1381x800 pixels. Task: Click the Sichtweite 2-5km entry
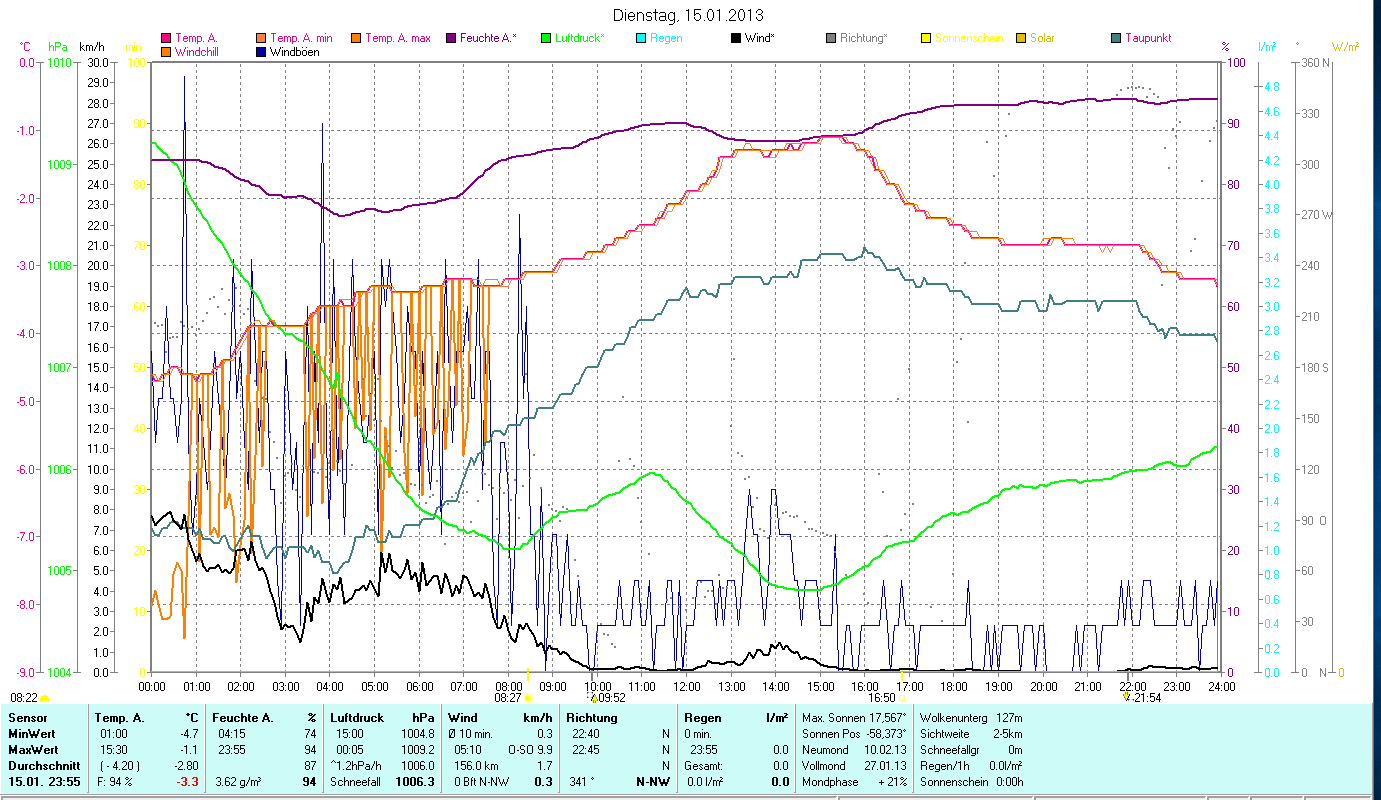point(970,734)
